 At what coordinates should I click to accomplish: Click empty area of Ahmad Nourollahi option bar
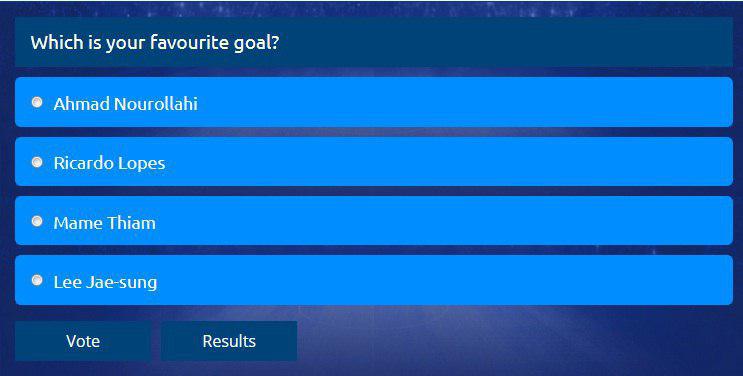click(x=464, y=102)
